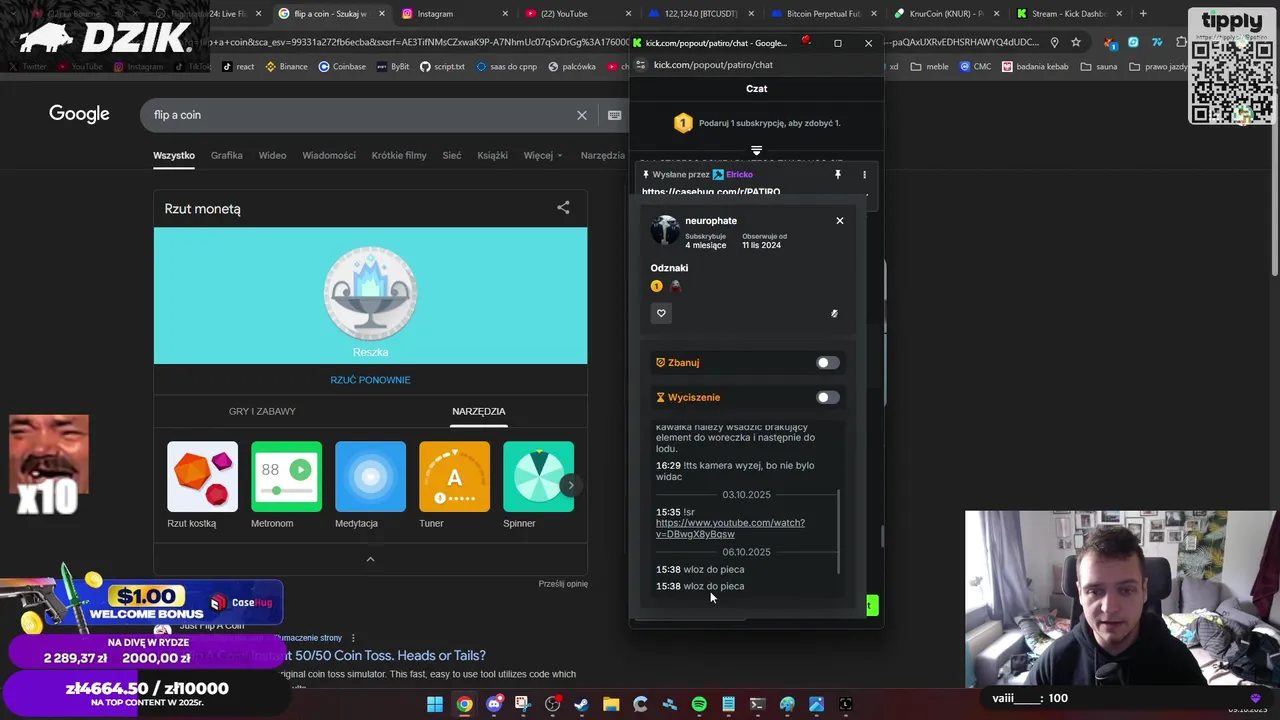Click the heart icon on neurophate's card
Screen dimensions: 1280x720
tap(661, 313)
